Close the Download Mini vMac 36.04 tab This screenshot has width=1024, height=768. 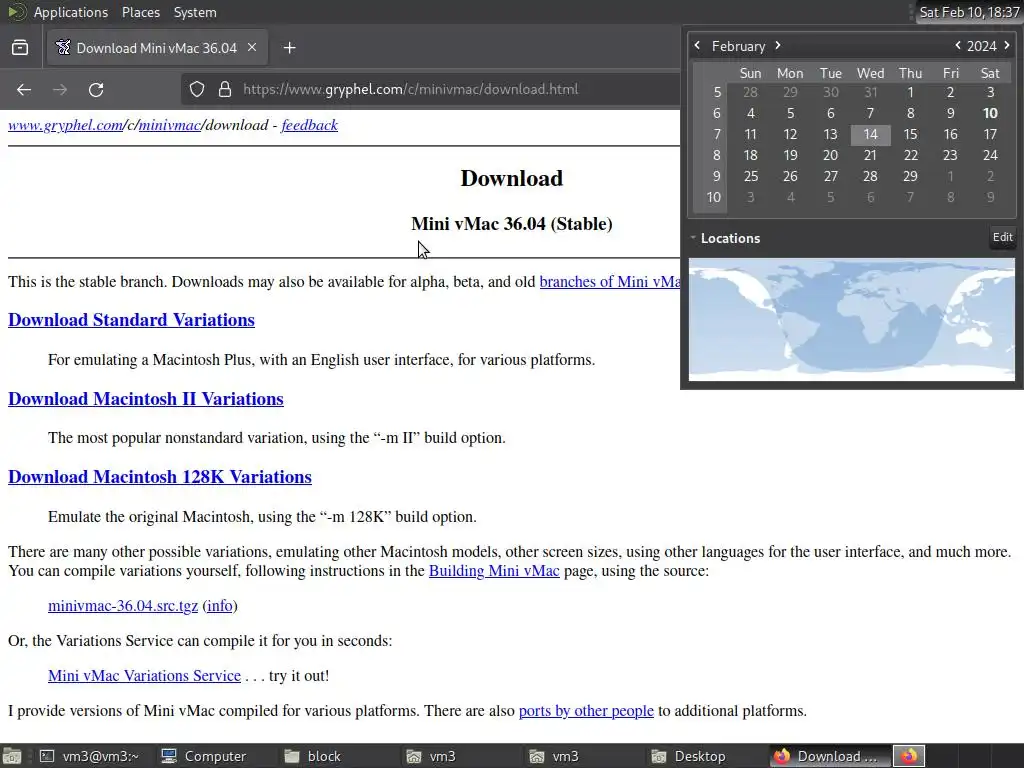(252, 48)
